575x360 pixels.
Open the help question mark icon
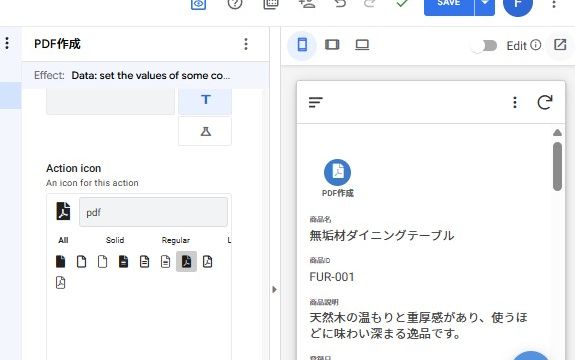click(x=235, y=4)
